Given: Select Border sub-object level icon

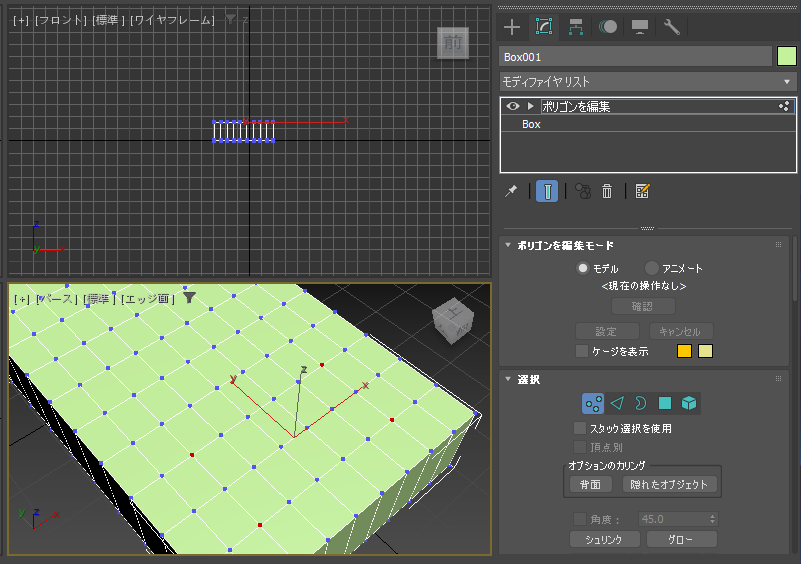Looking at the screenshot, I should pyautogui.click(x=641, y=404).
